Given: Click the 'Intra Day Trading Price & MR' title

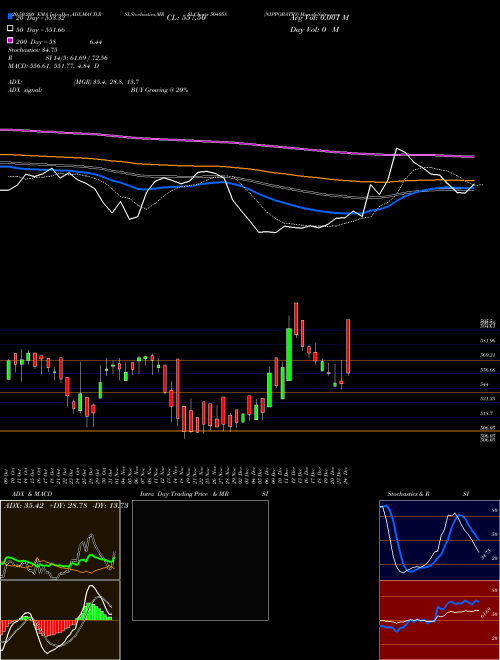Looking at the screenshot, I should (x=184, y=494).
